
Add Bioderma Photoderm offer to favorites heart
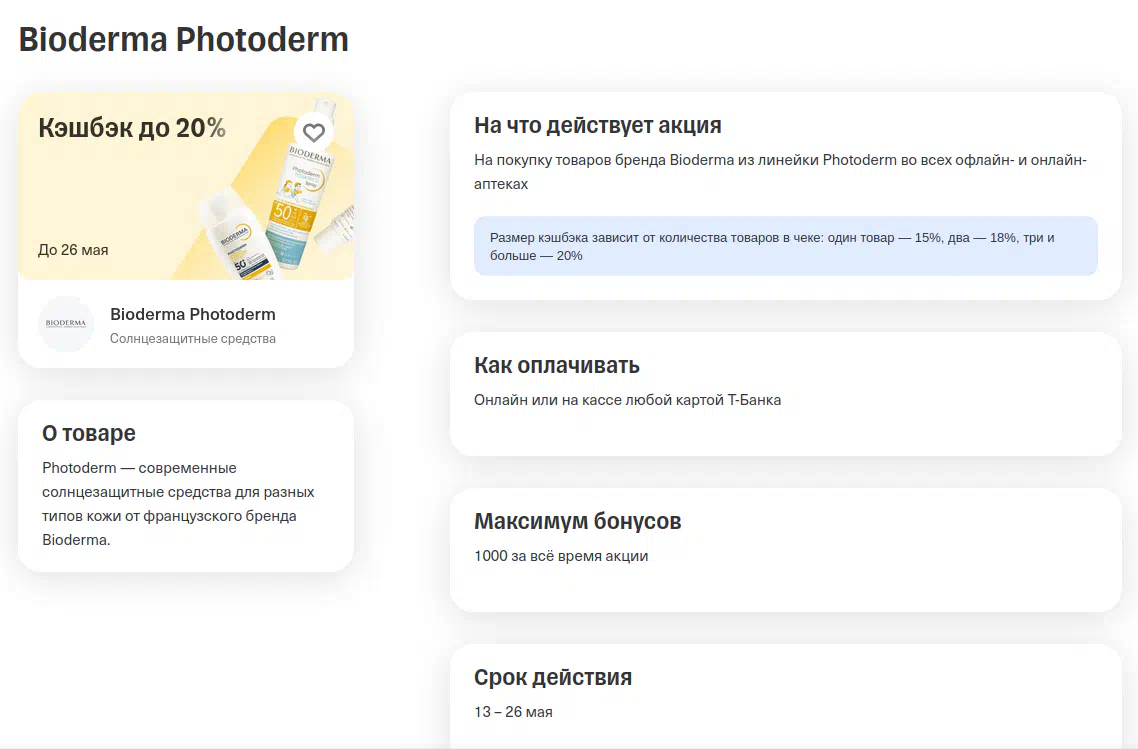point(314,133)
